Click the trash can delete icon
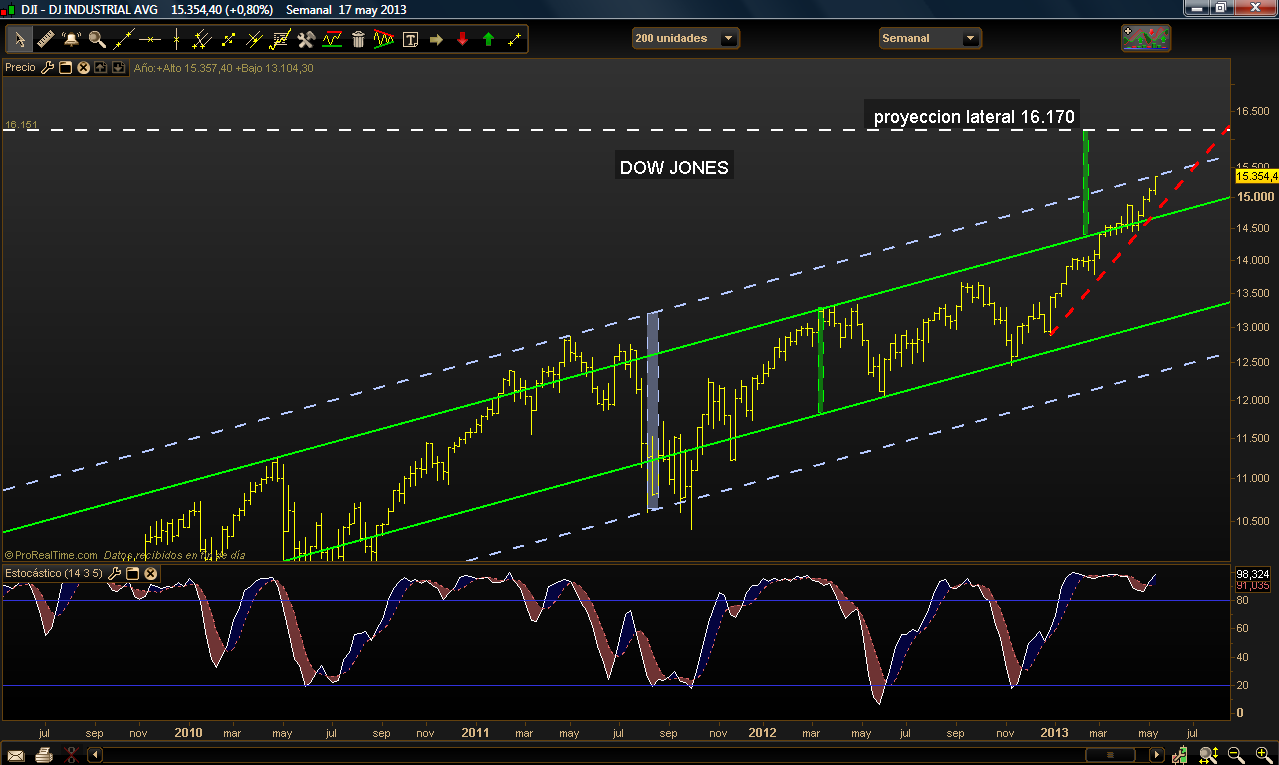The height and width of the screenshot is (765, 1279). (358, 39)
